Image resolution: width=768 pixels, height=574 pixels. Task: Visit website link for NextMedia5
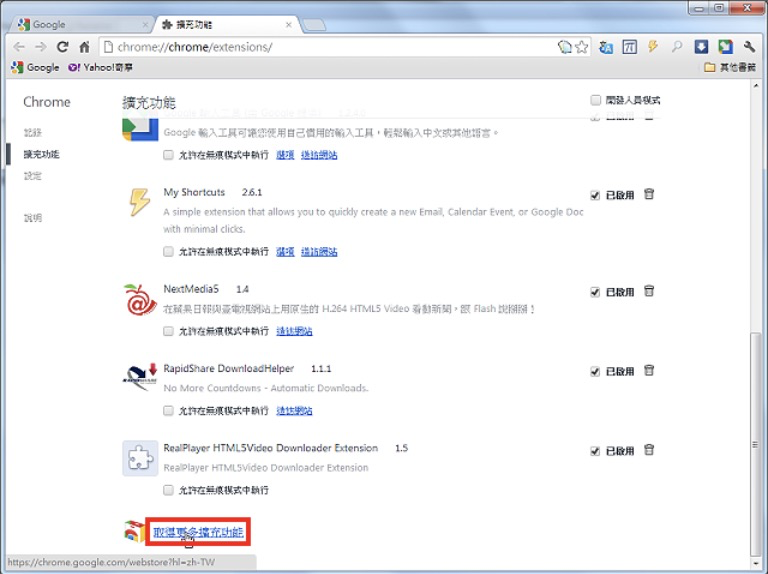pos(294,332)
